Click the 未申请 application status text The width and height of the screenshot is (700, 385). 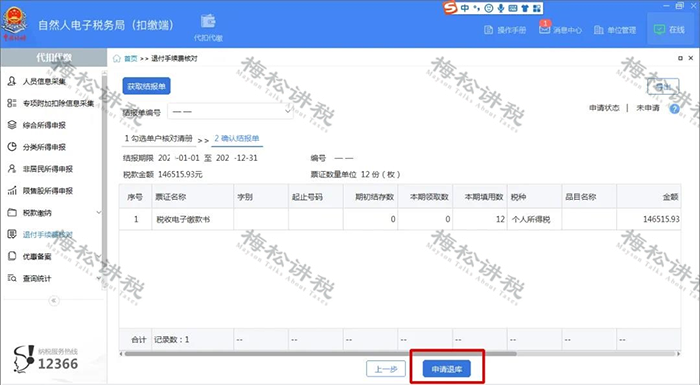click(648, 108)
